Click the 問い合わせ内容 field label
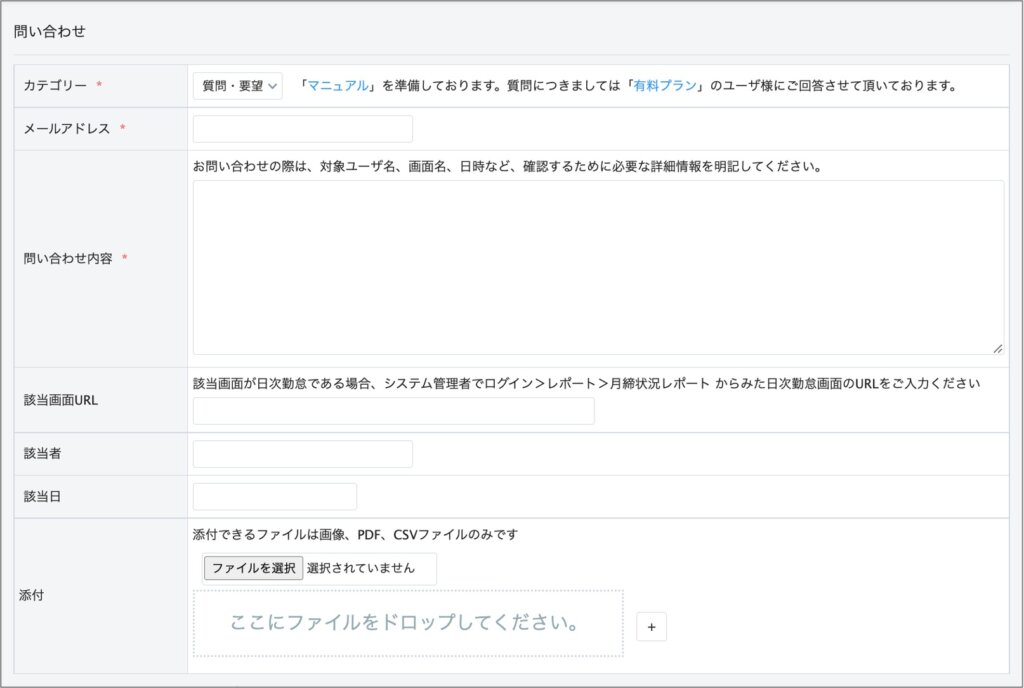The image size is (1024, 688). [68, 259]
